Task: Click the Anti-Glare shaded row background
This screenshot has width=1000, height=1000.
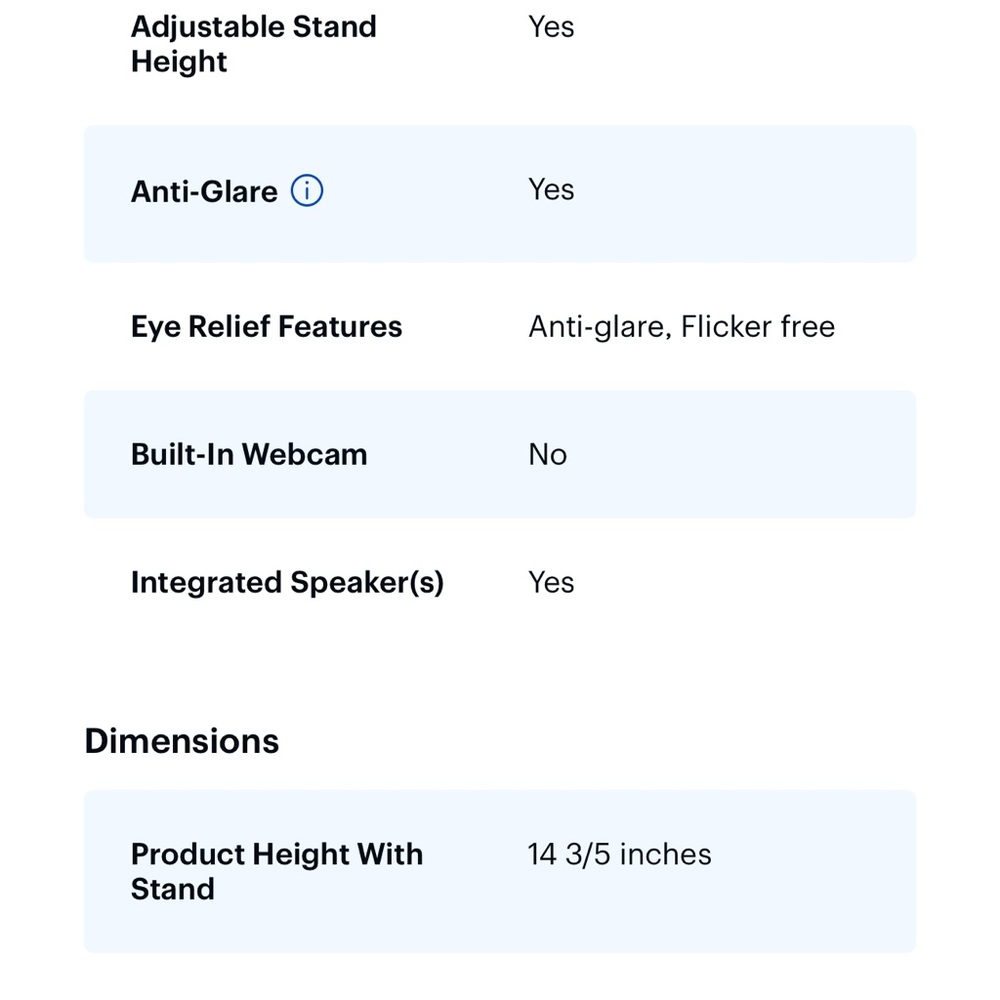Action: tap(500, 194)
